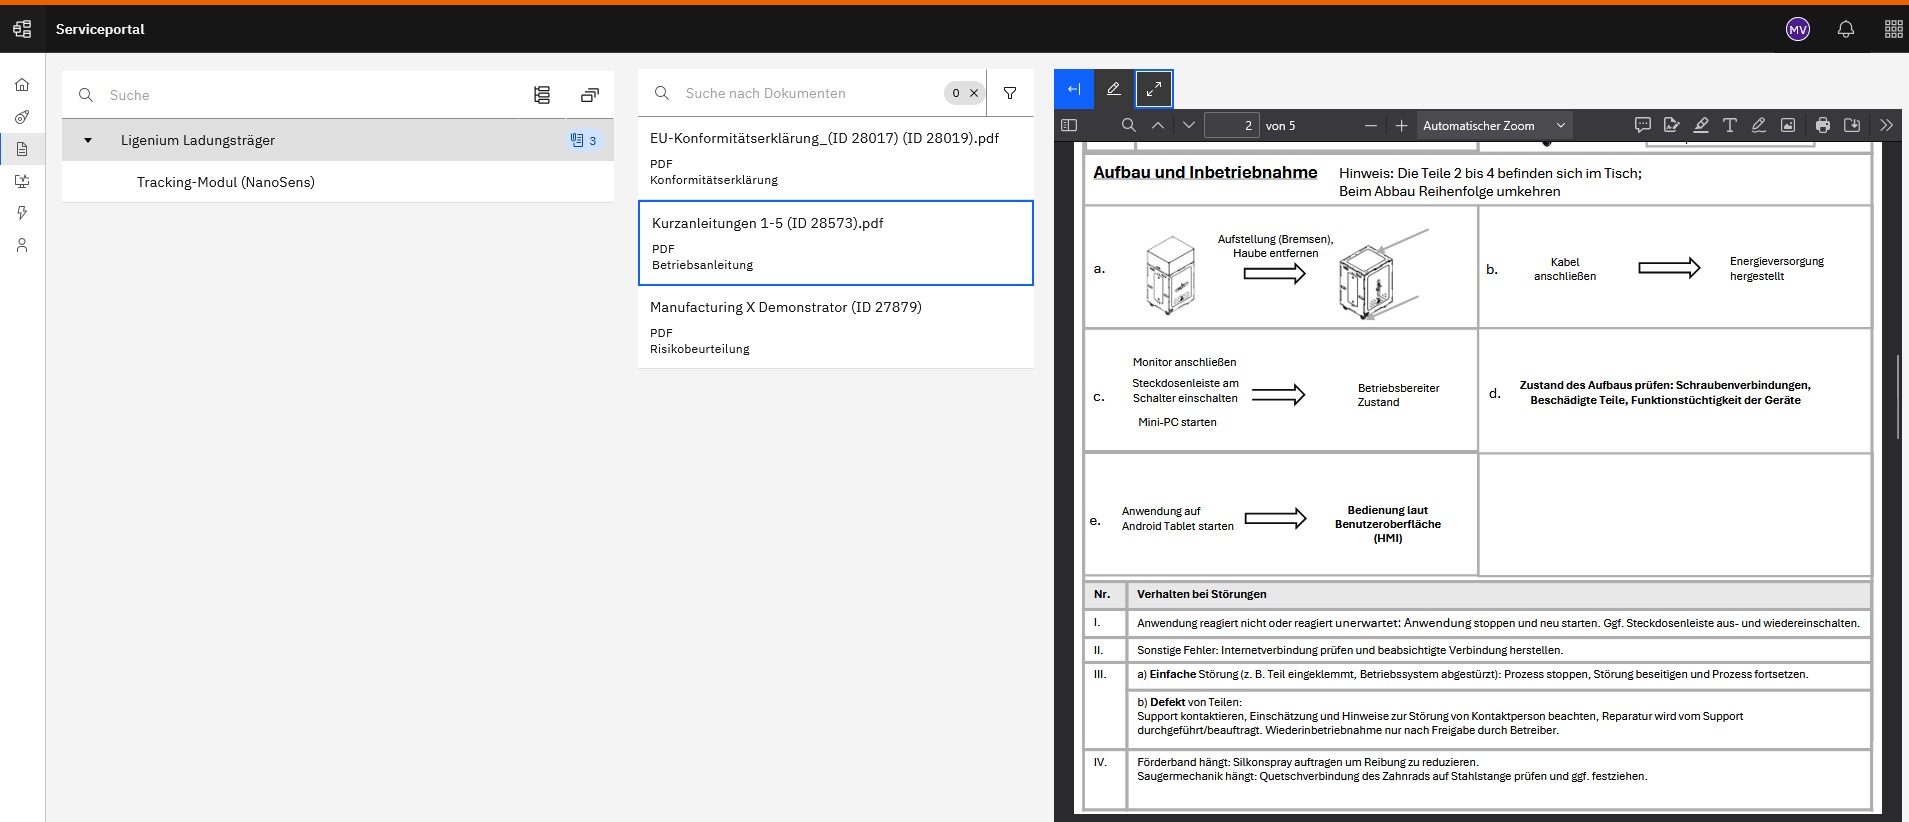The width and height of the screenshot is (1909, 822).
Task: Select the PDF highlight tool
Action: pos(1701,125)
